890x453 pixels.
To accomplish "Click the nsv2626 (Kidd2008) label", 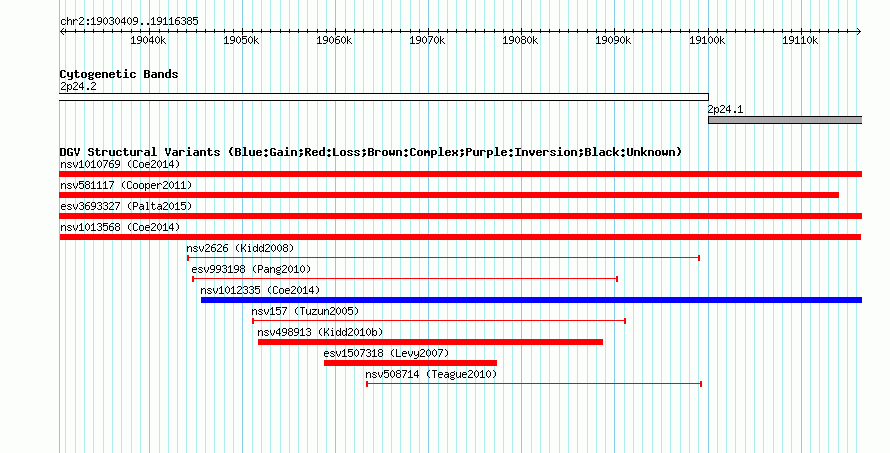I will pos(240,249).
